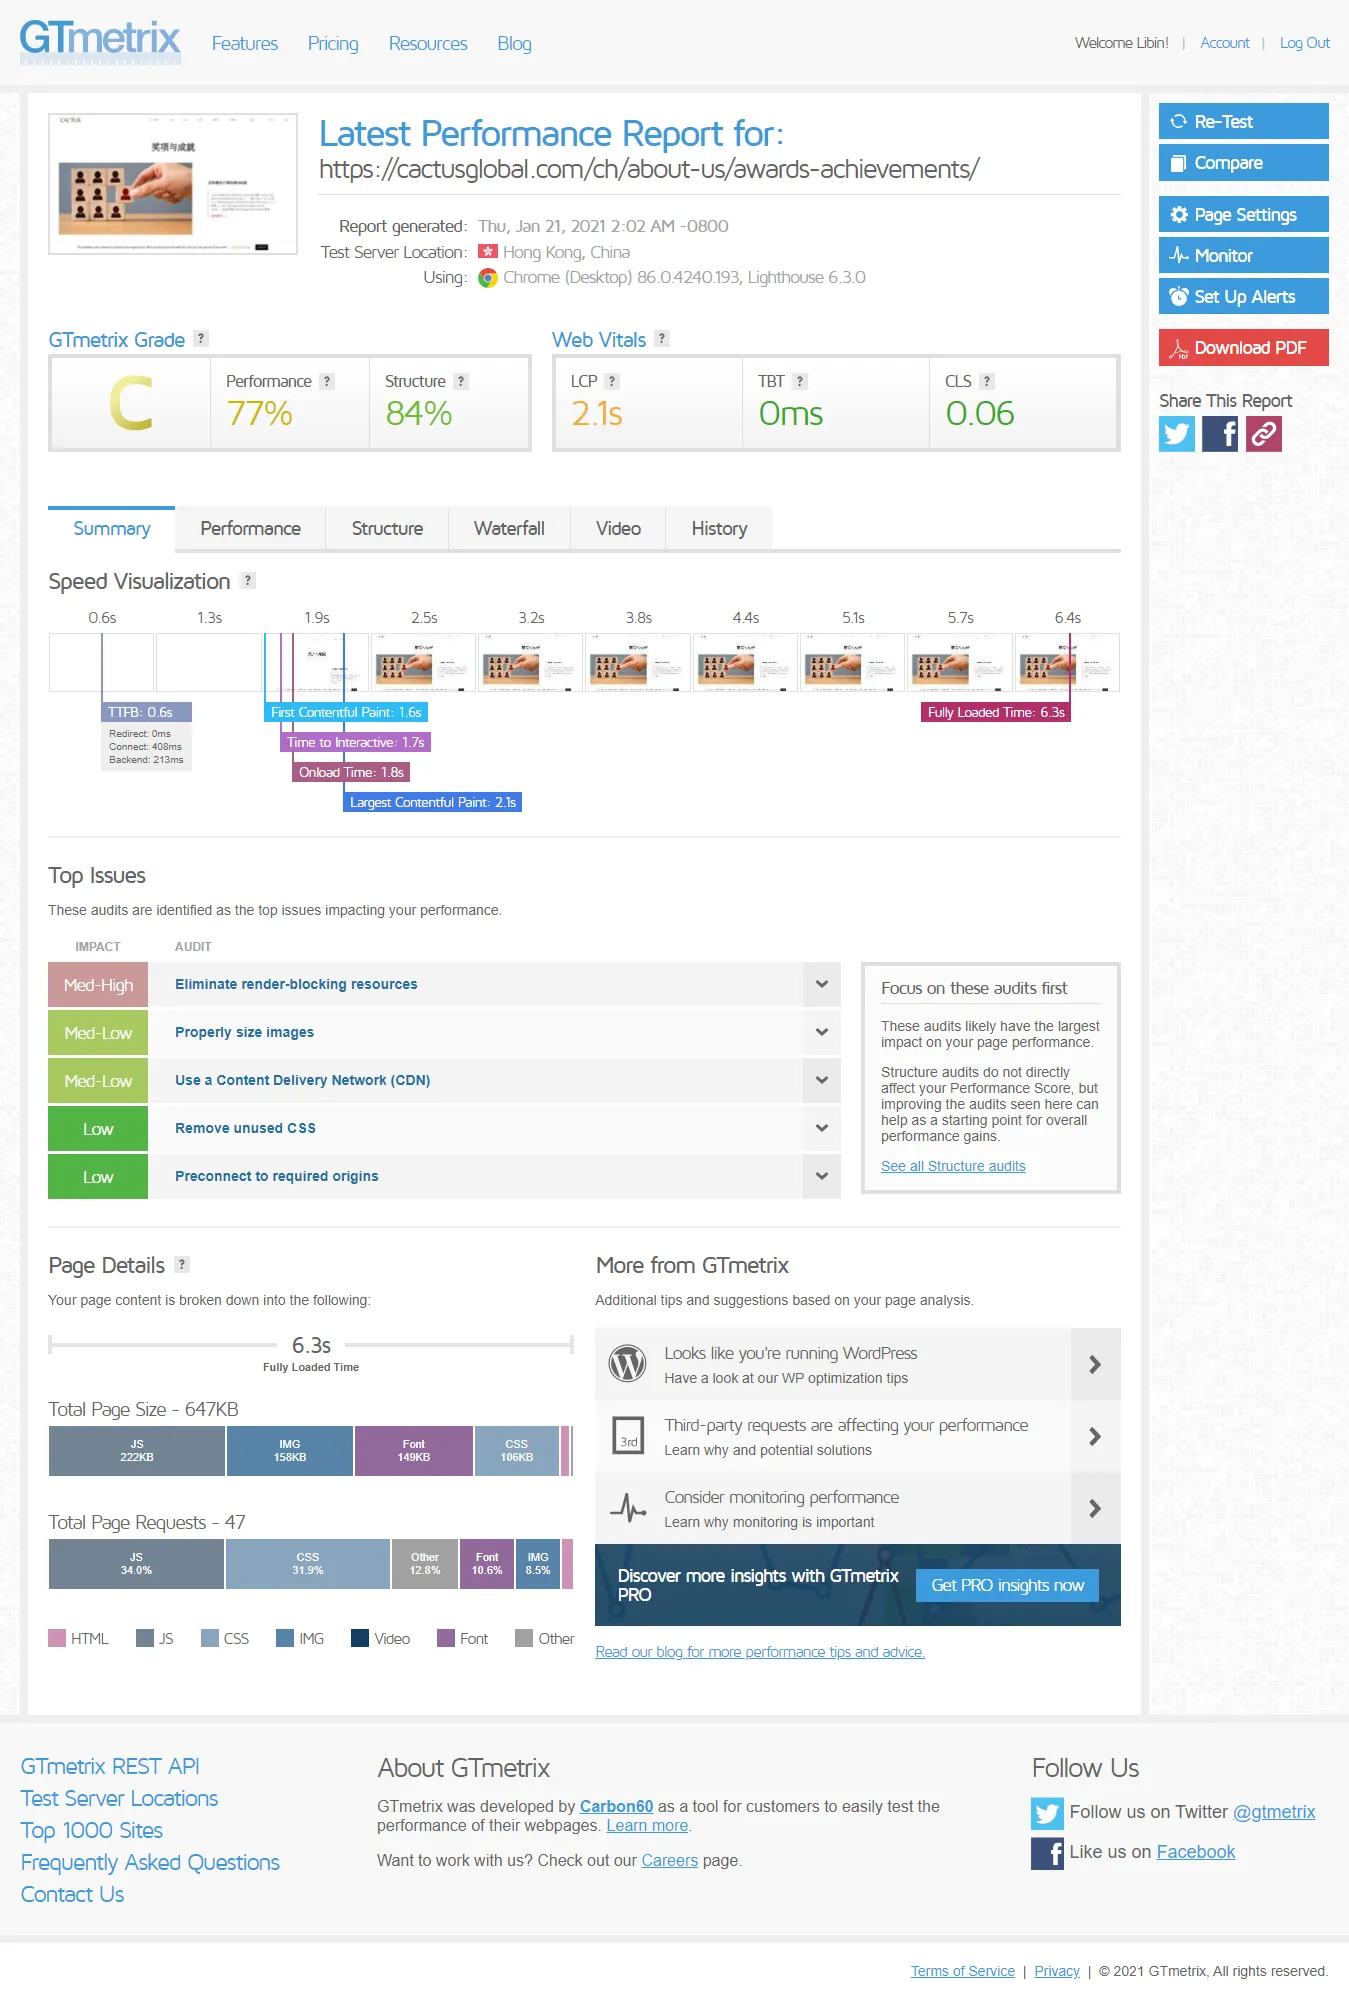The image size is (1349, 1999).
Task: Click the Hong Kong flag icon
Action: [x=487, y=252]
